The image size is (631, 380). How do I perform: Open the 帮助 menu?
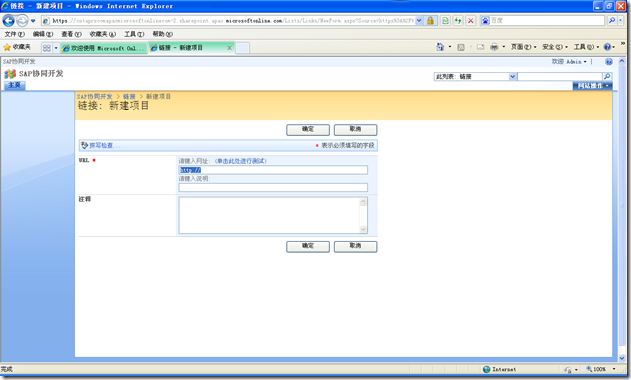tap(163, 34)
